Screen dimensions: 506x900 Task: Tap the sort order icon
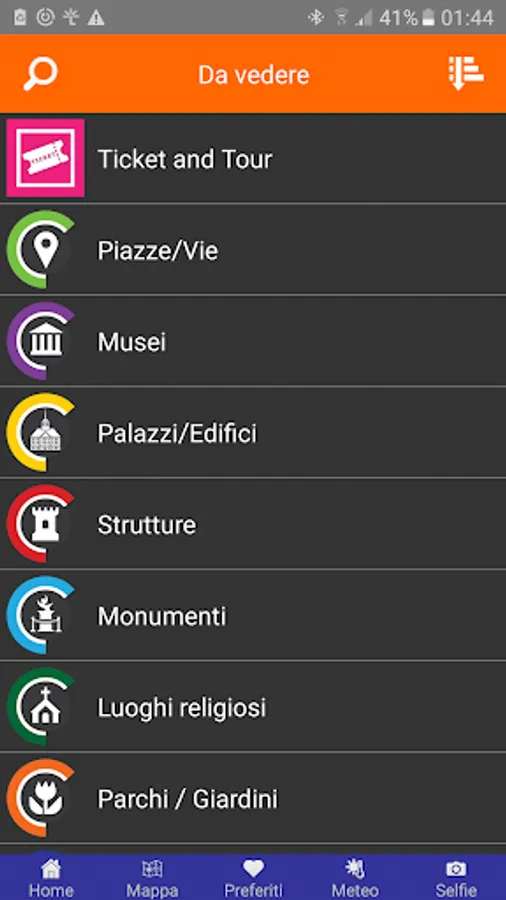[x=466, y=73]
